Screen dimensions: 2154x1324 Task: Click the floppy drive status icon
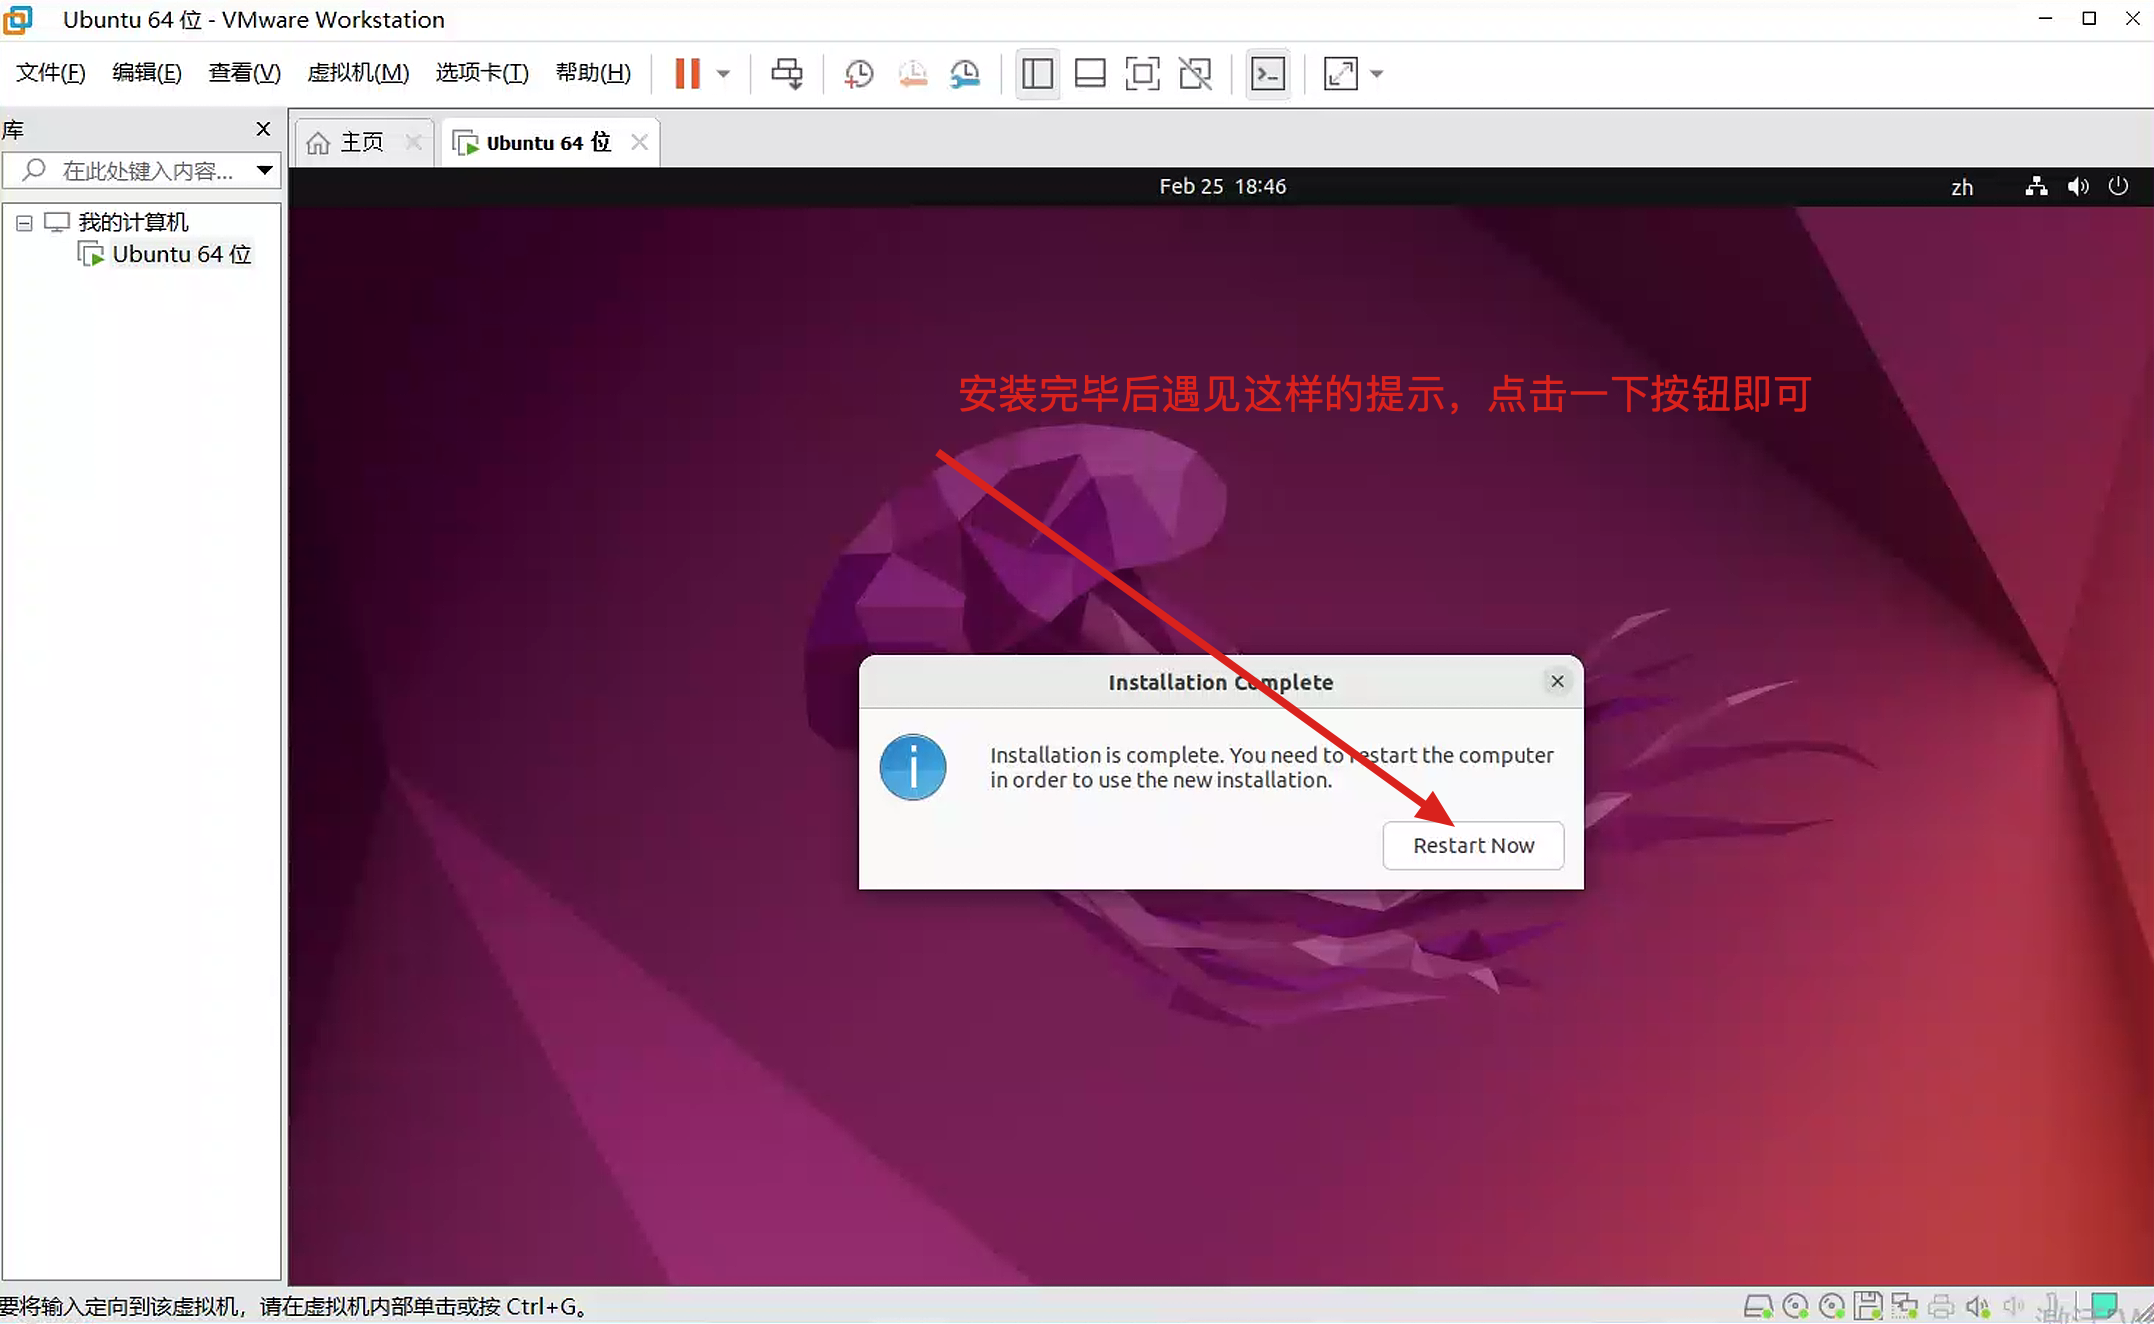click(x=1868, y=1306)
